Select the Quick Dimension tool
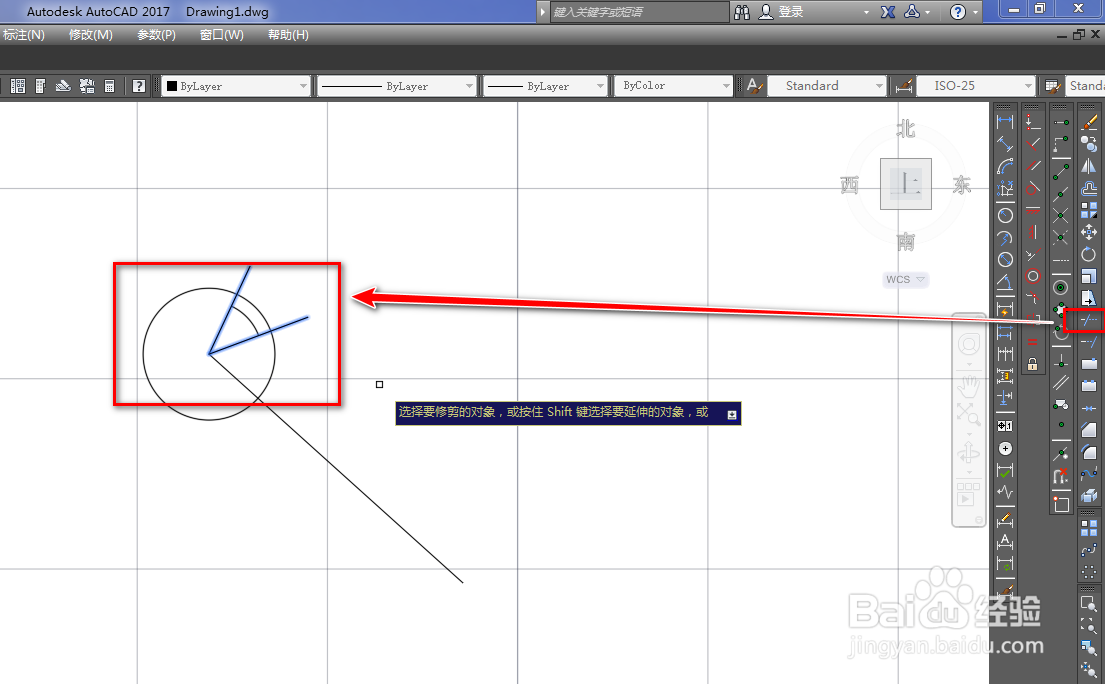 (1005, 309)
